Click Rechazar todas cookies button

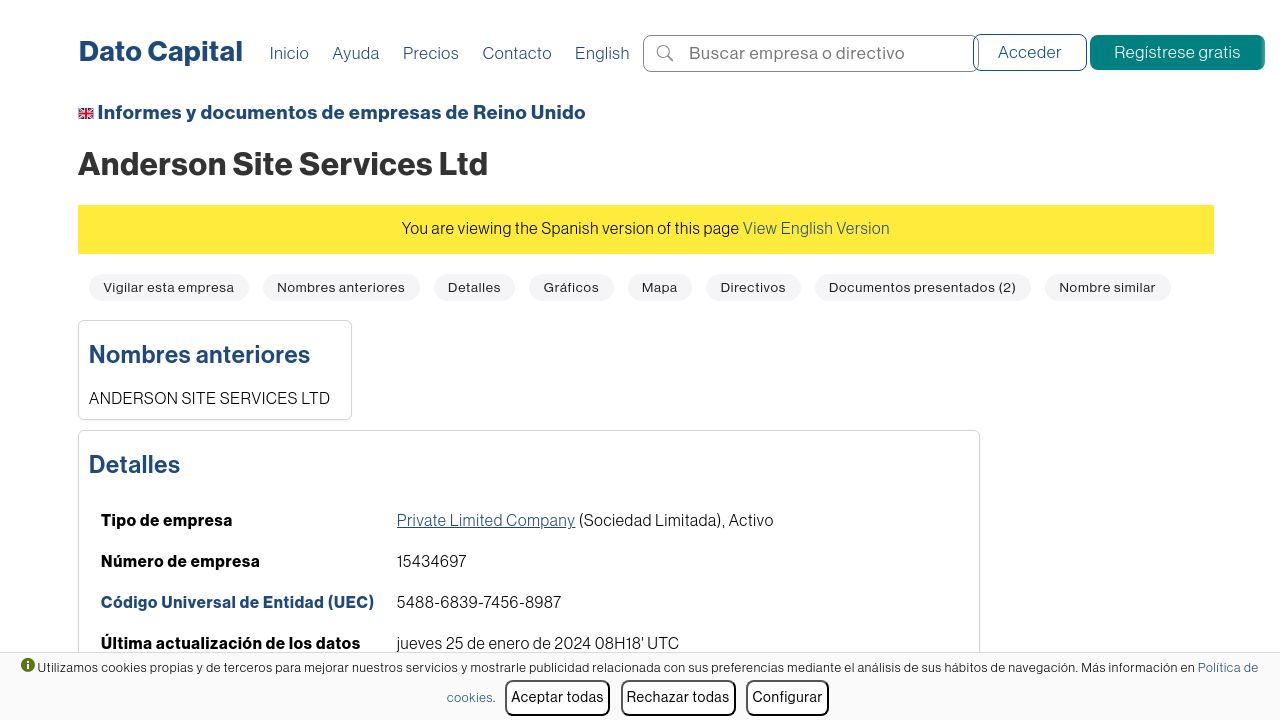(x=678, y=697)
